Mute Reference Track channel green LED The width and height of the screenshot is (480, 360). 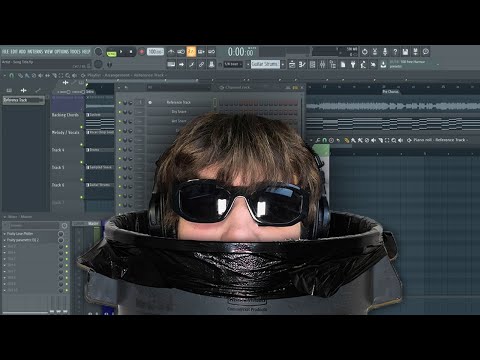click(120, 103)
